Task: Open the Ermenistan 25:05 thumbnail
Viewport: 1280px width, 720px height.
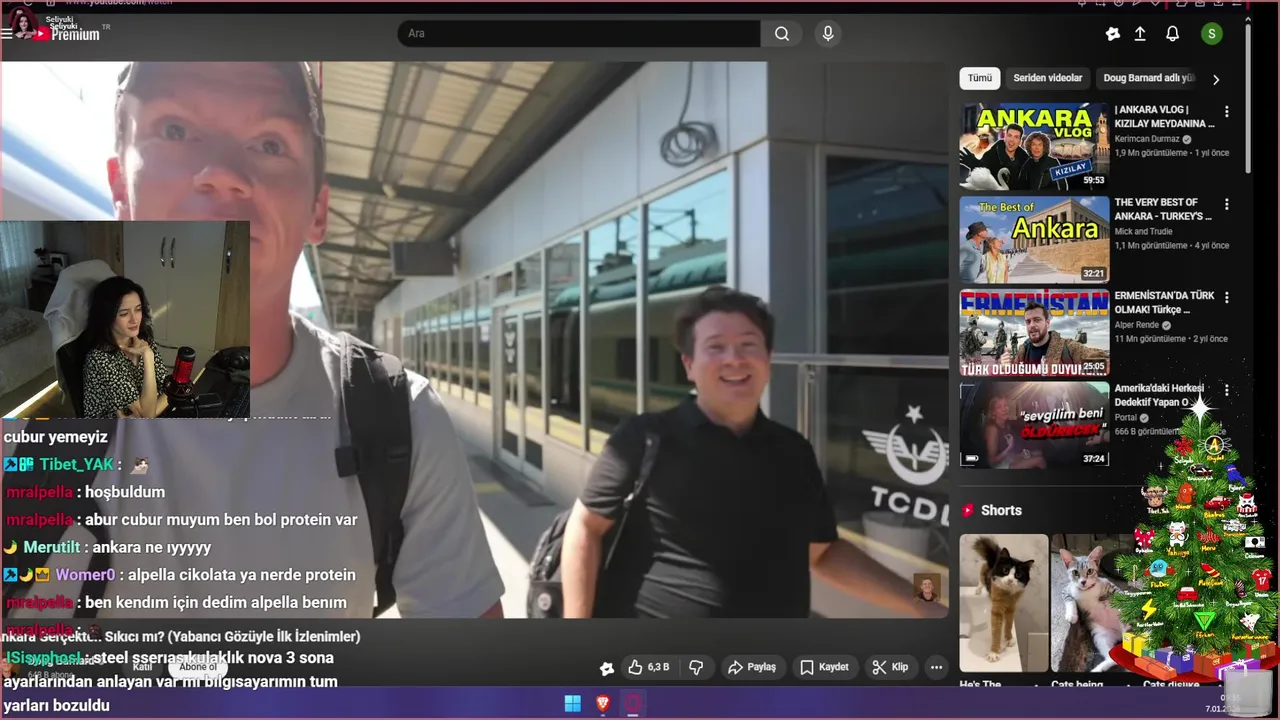Action: tap(1034, 333)
